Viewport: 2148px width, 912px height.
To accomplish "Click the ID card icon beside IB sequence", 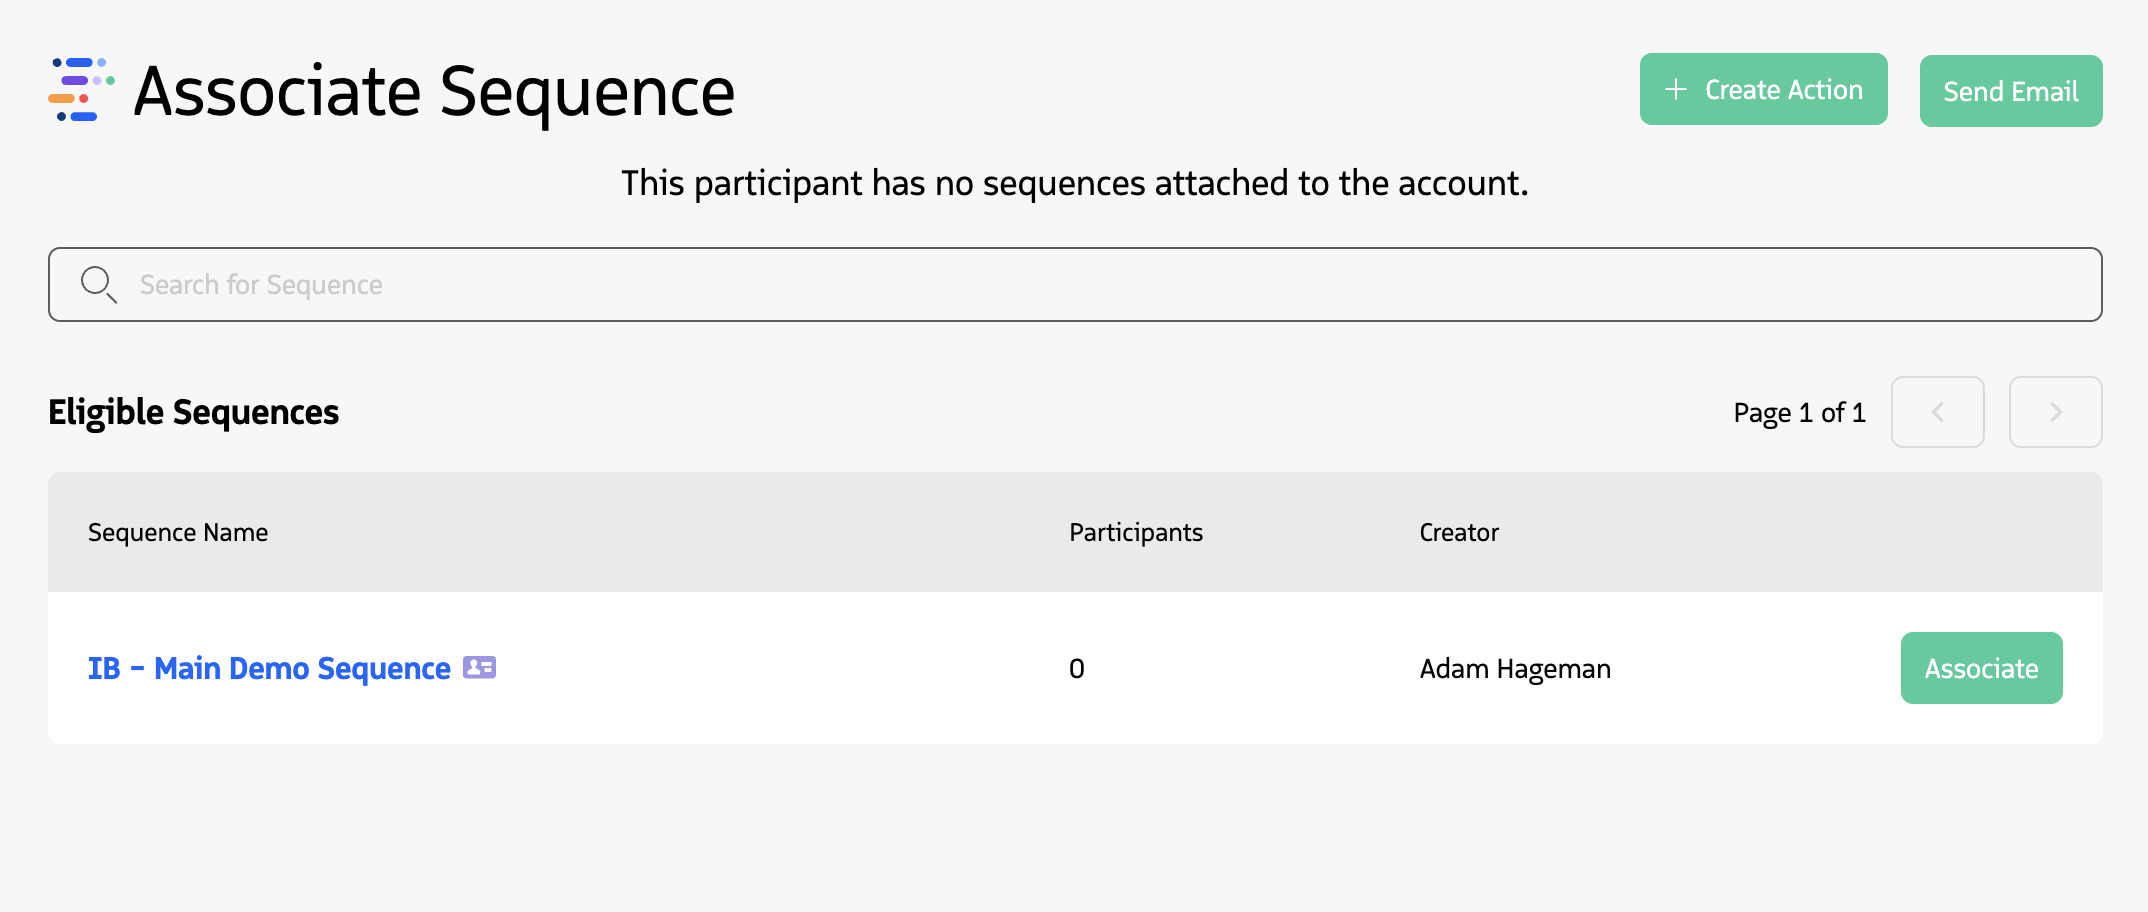I will 479,667.
